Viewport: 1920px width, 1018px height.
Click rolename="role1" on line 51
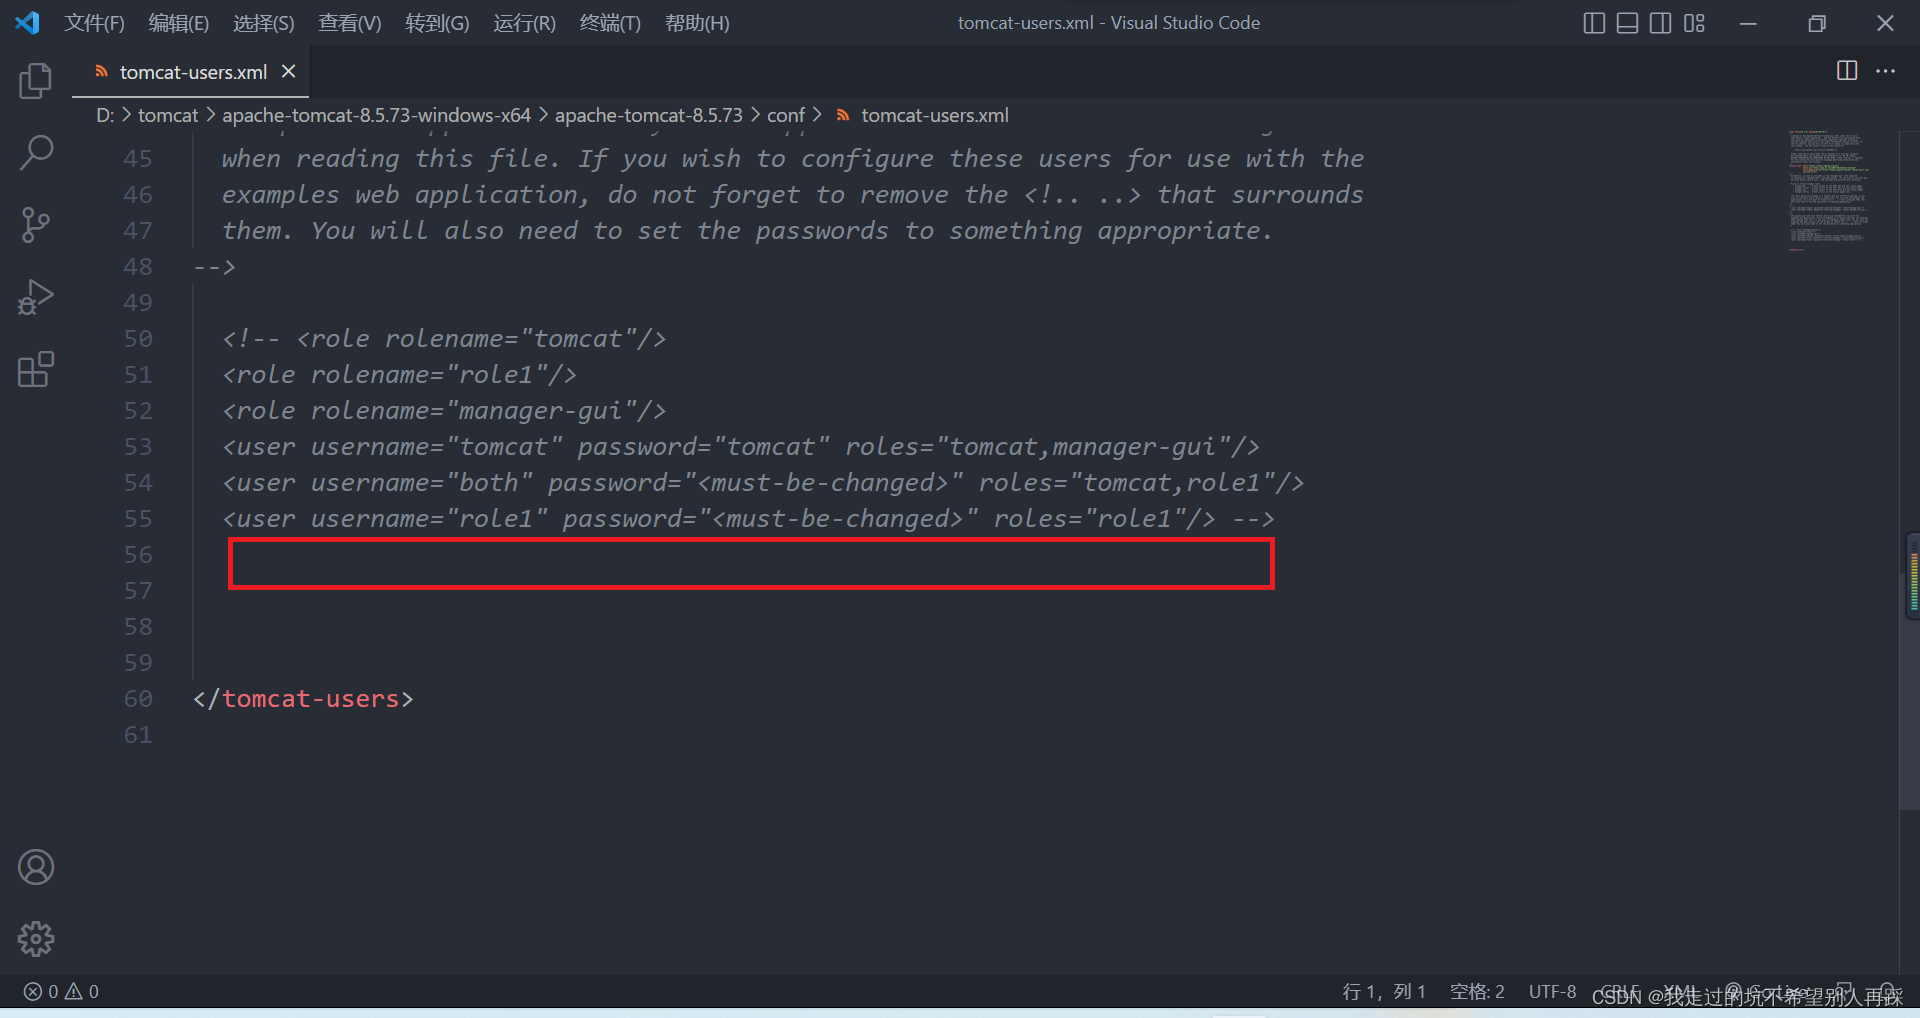click(x=429, y=375)
